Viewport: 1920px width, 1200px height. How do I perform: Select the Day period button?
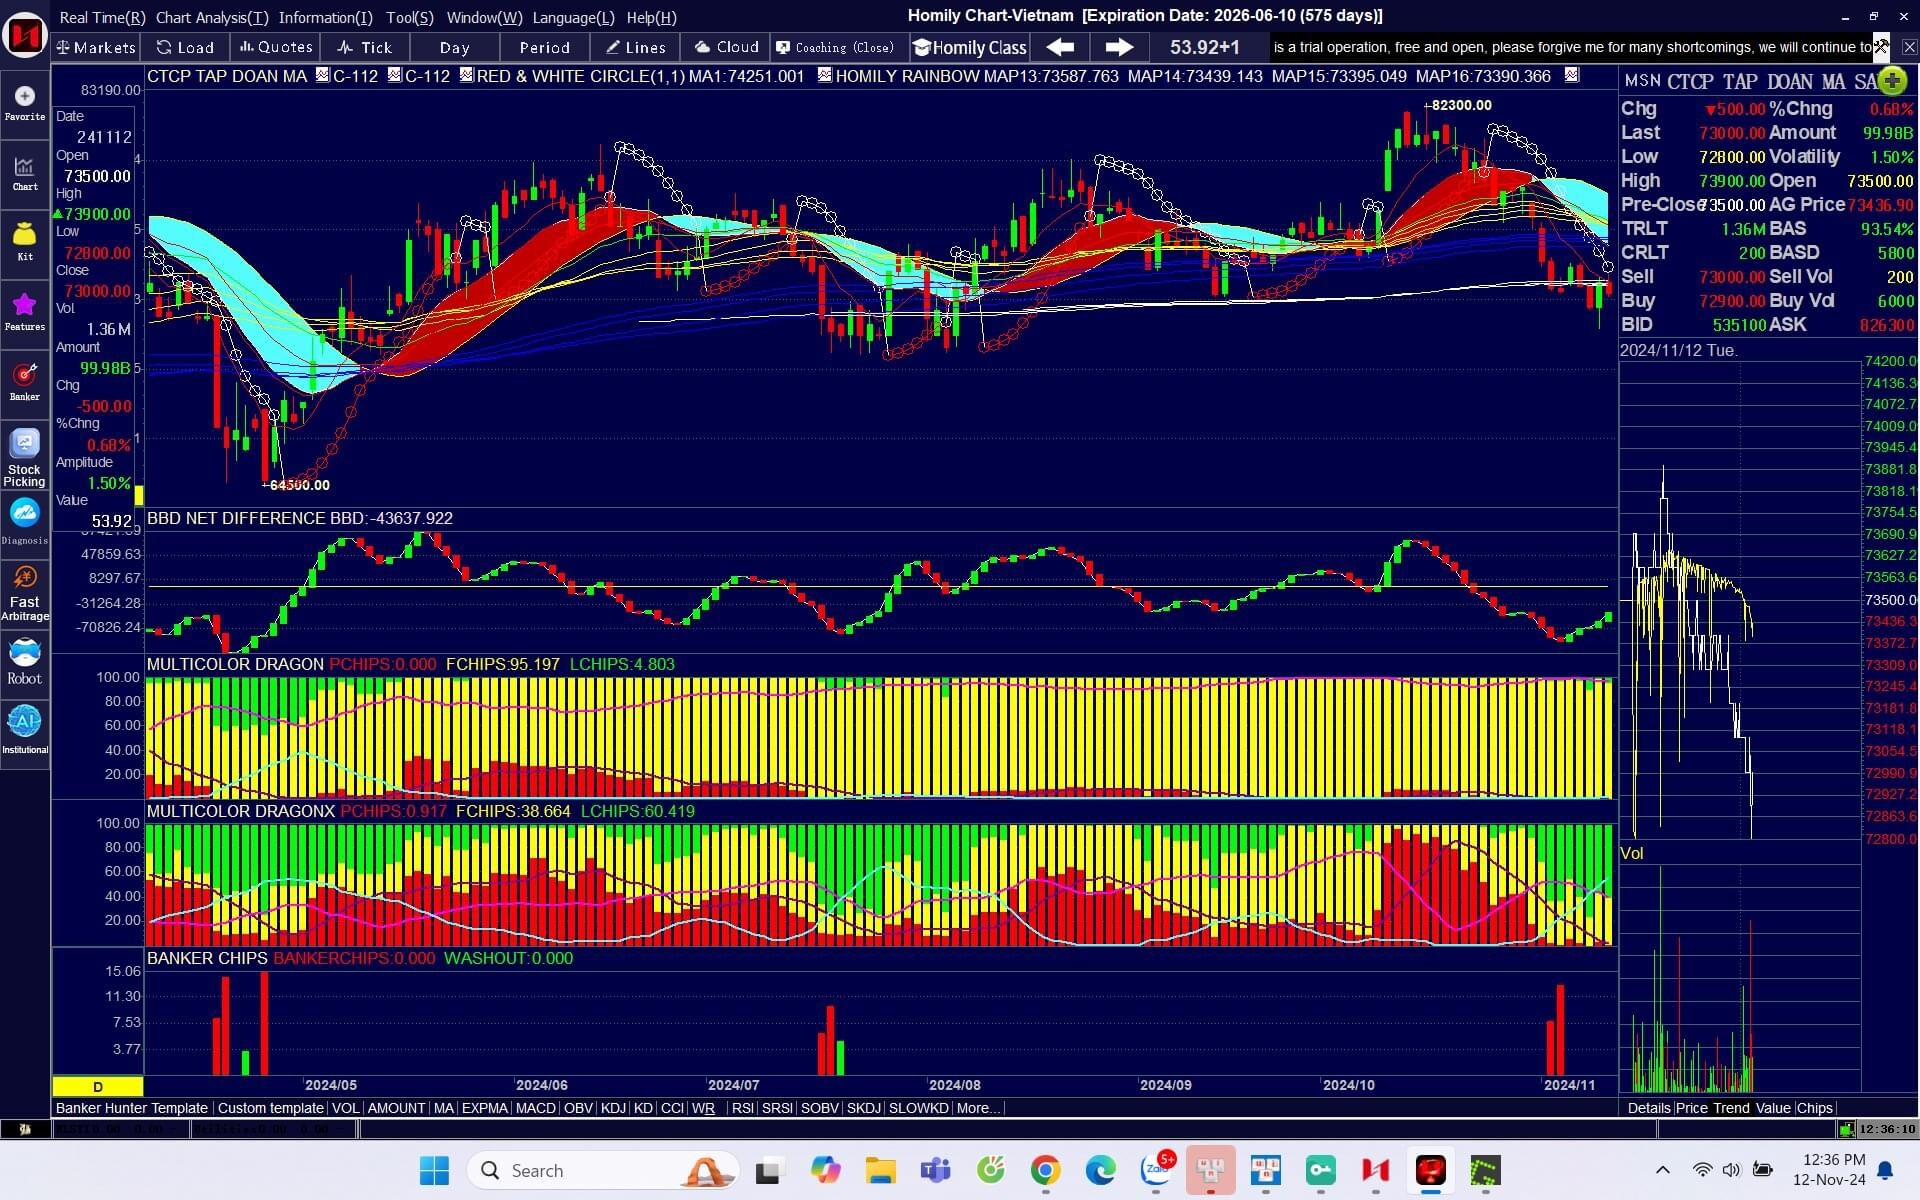pyautogui.click(x=454, y=47)
